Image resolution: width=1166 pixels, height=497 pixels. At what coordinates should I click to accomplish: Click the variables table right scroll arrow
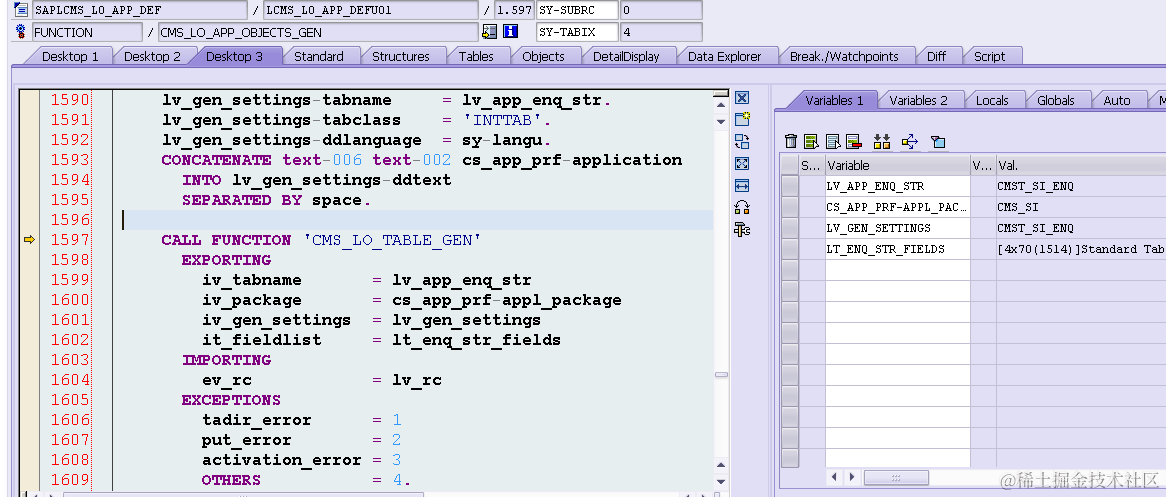click(x=851, y=476)
